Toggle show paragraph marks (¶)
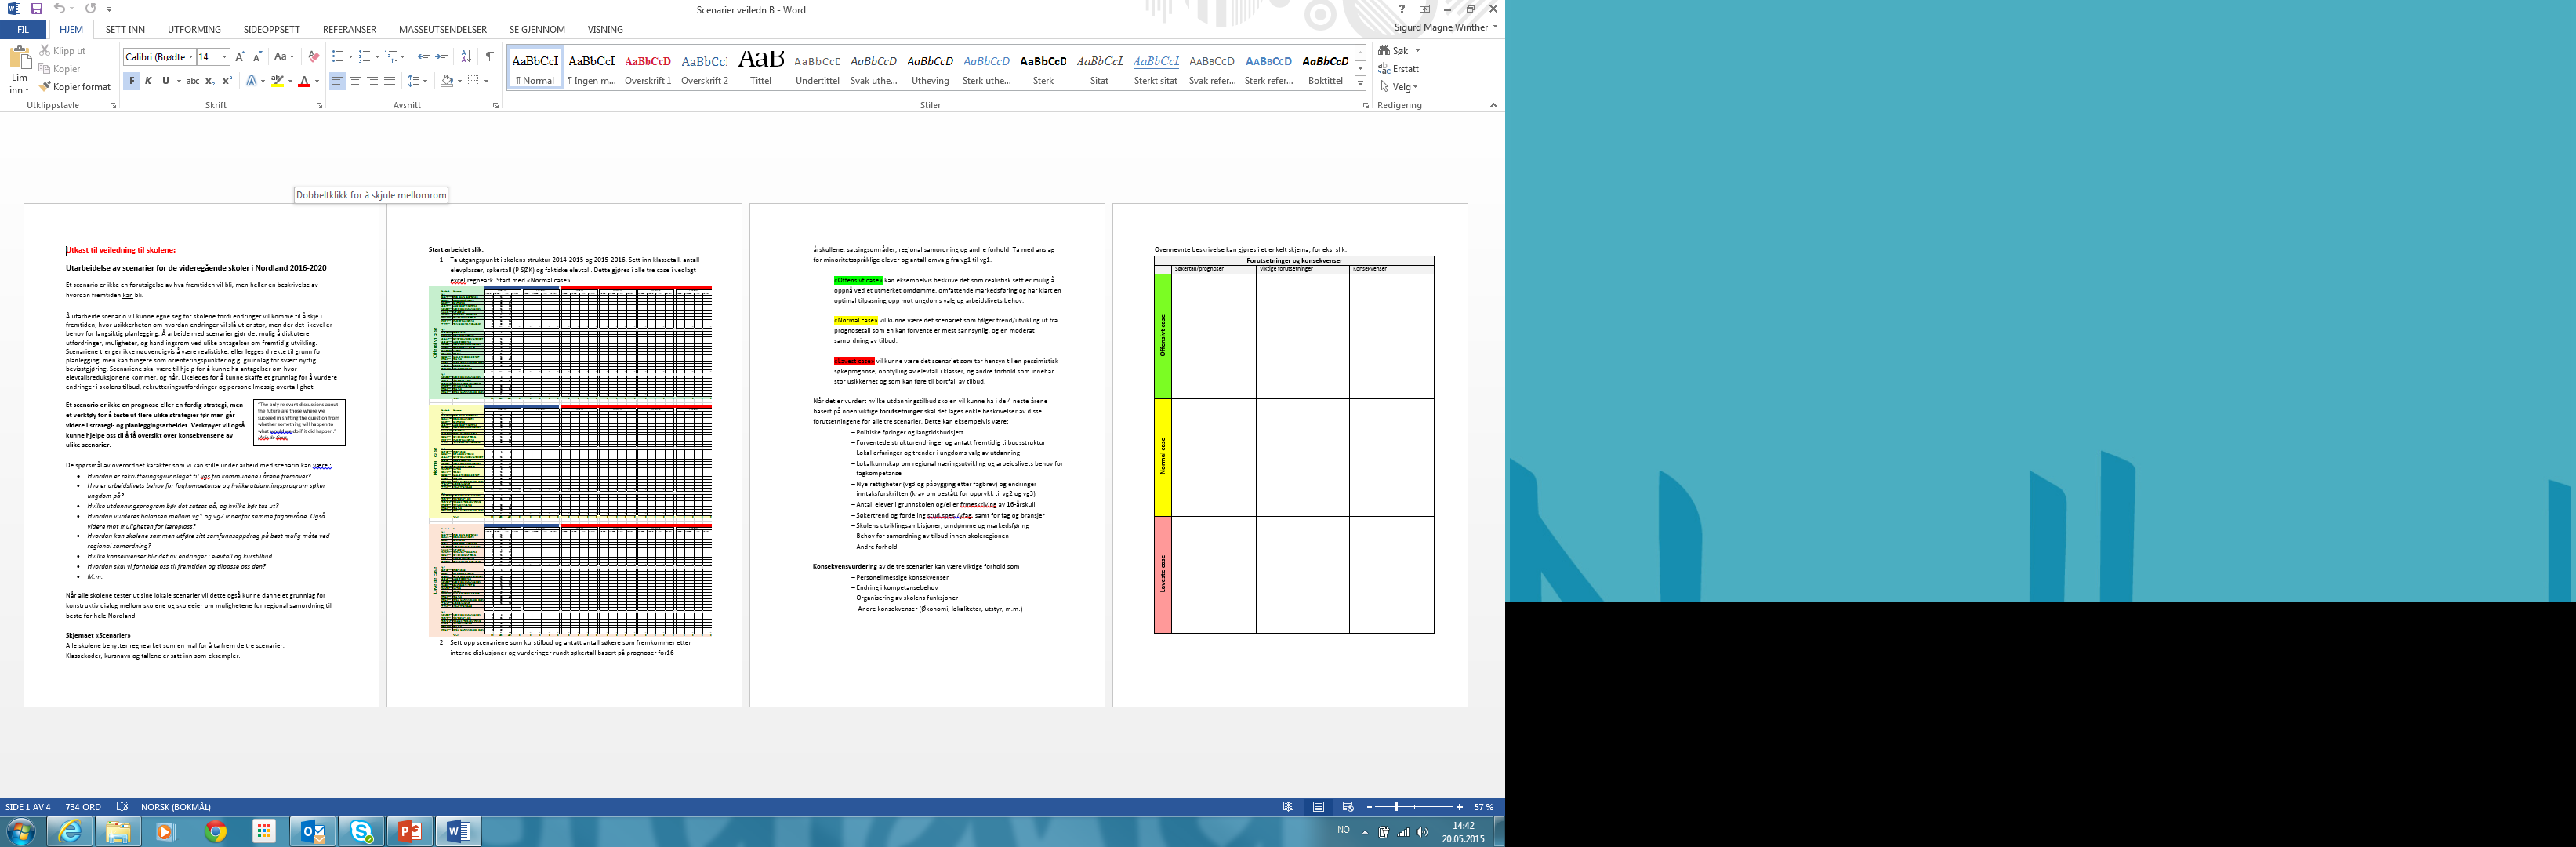This screenshot has height=847, width=2576. pyautogui.click(x=489, y=57)
